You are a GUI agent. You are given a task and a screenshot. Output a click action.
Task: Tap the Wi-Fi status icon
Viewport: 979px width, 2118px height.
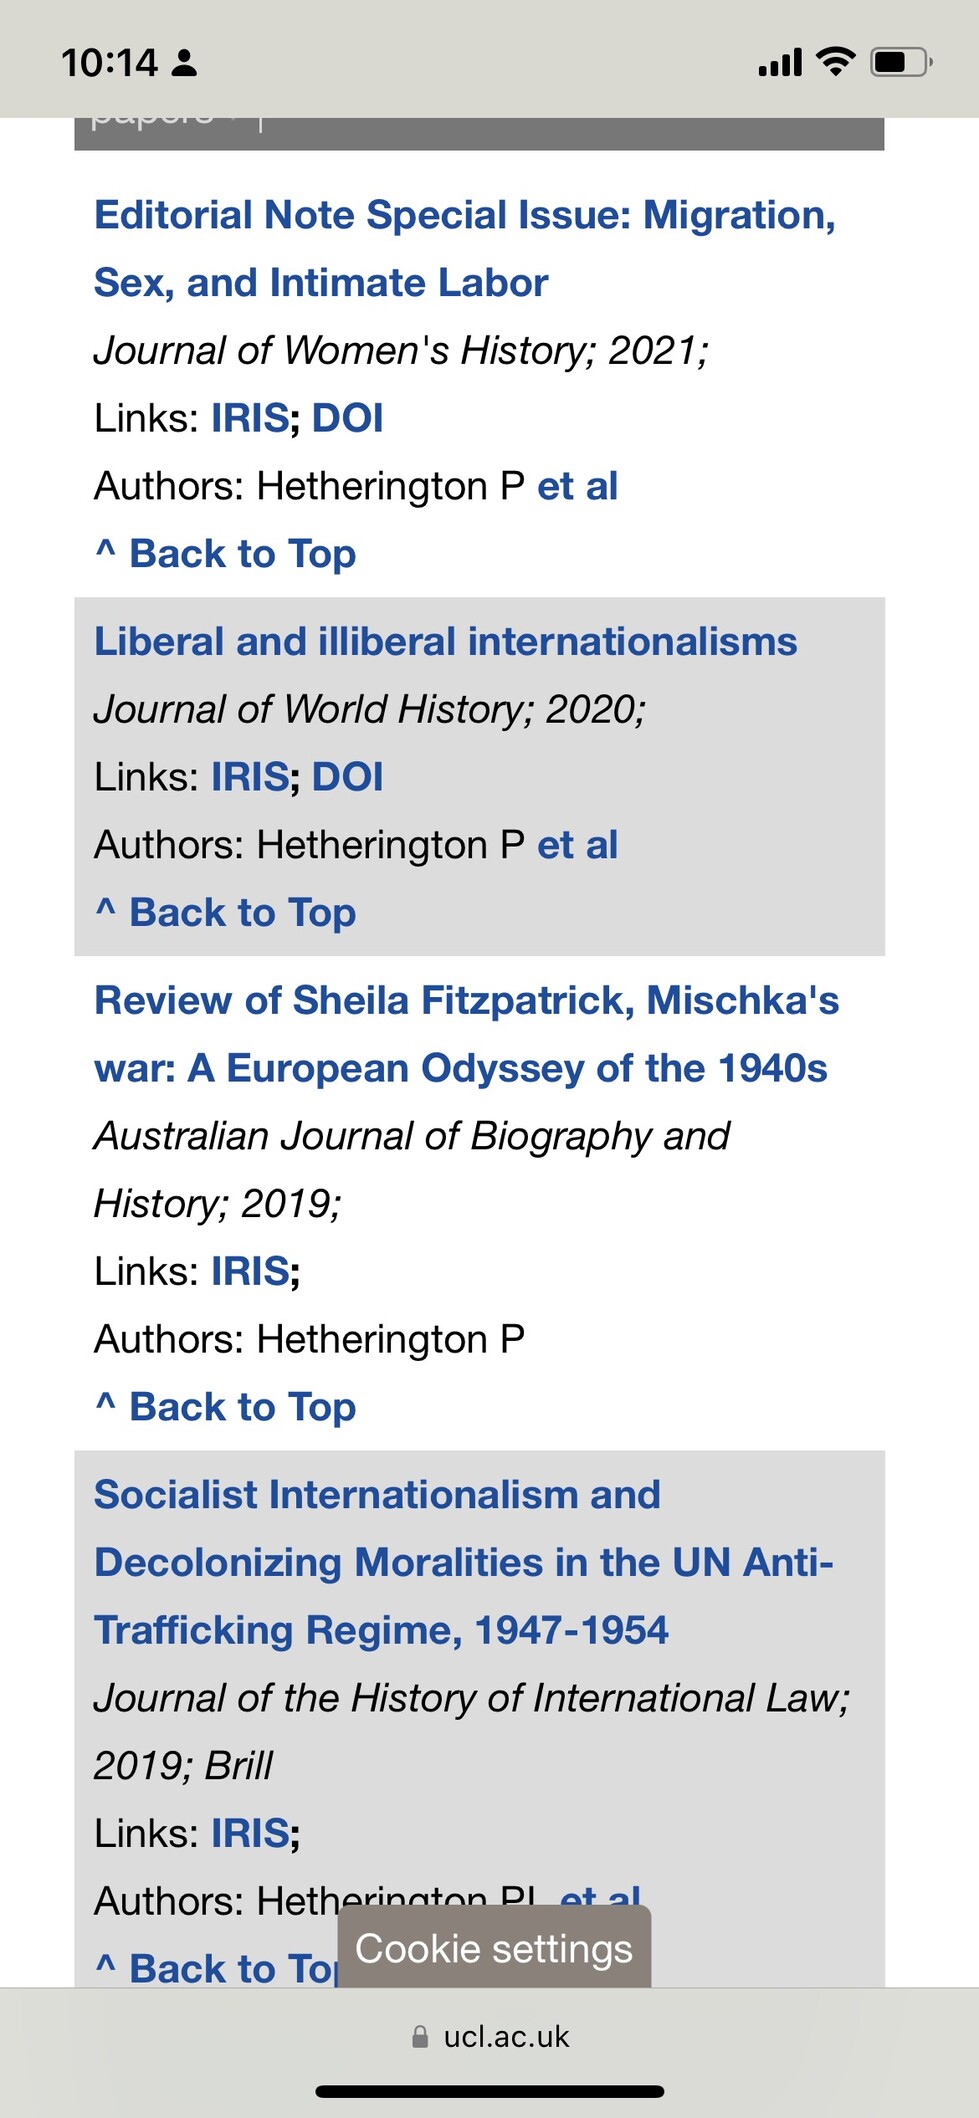[x=835, y=62]
